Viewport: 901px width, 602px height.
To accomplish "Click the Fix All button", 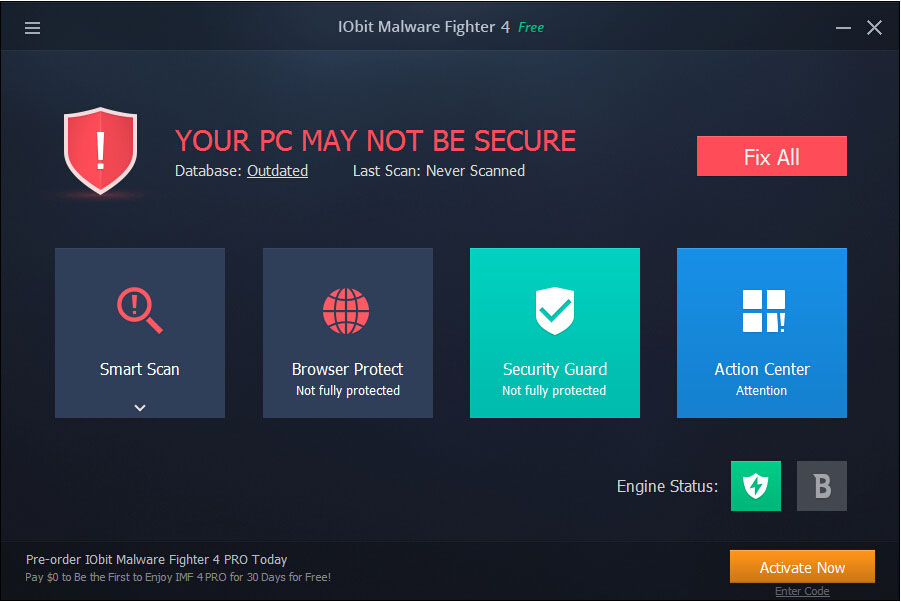I will tap(772, 156).
